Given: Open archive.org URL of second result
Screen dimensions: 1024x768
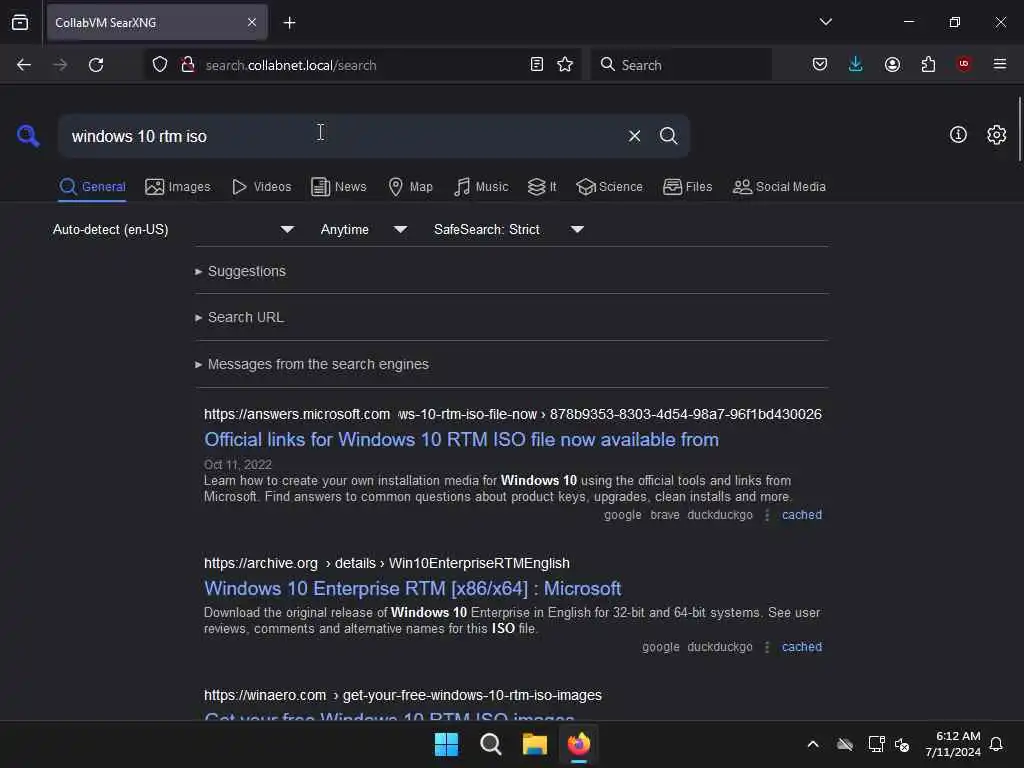Looking at the screenshot, I should 387,563.
